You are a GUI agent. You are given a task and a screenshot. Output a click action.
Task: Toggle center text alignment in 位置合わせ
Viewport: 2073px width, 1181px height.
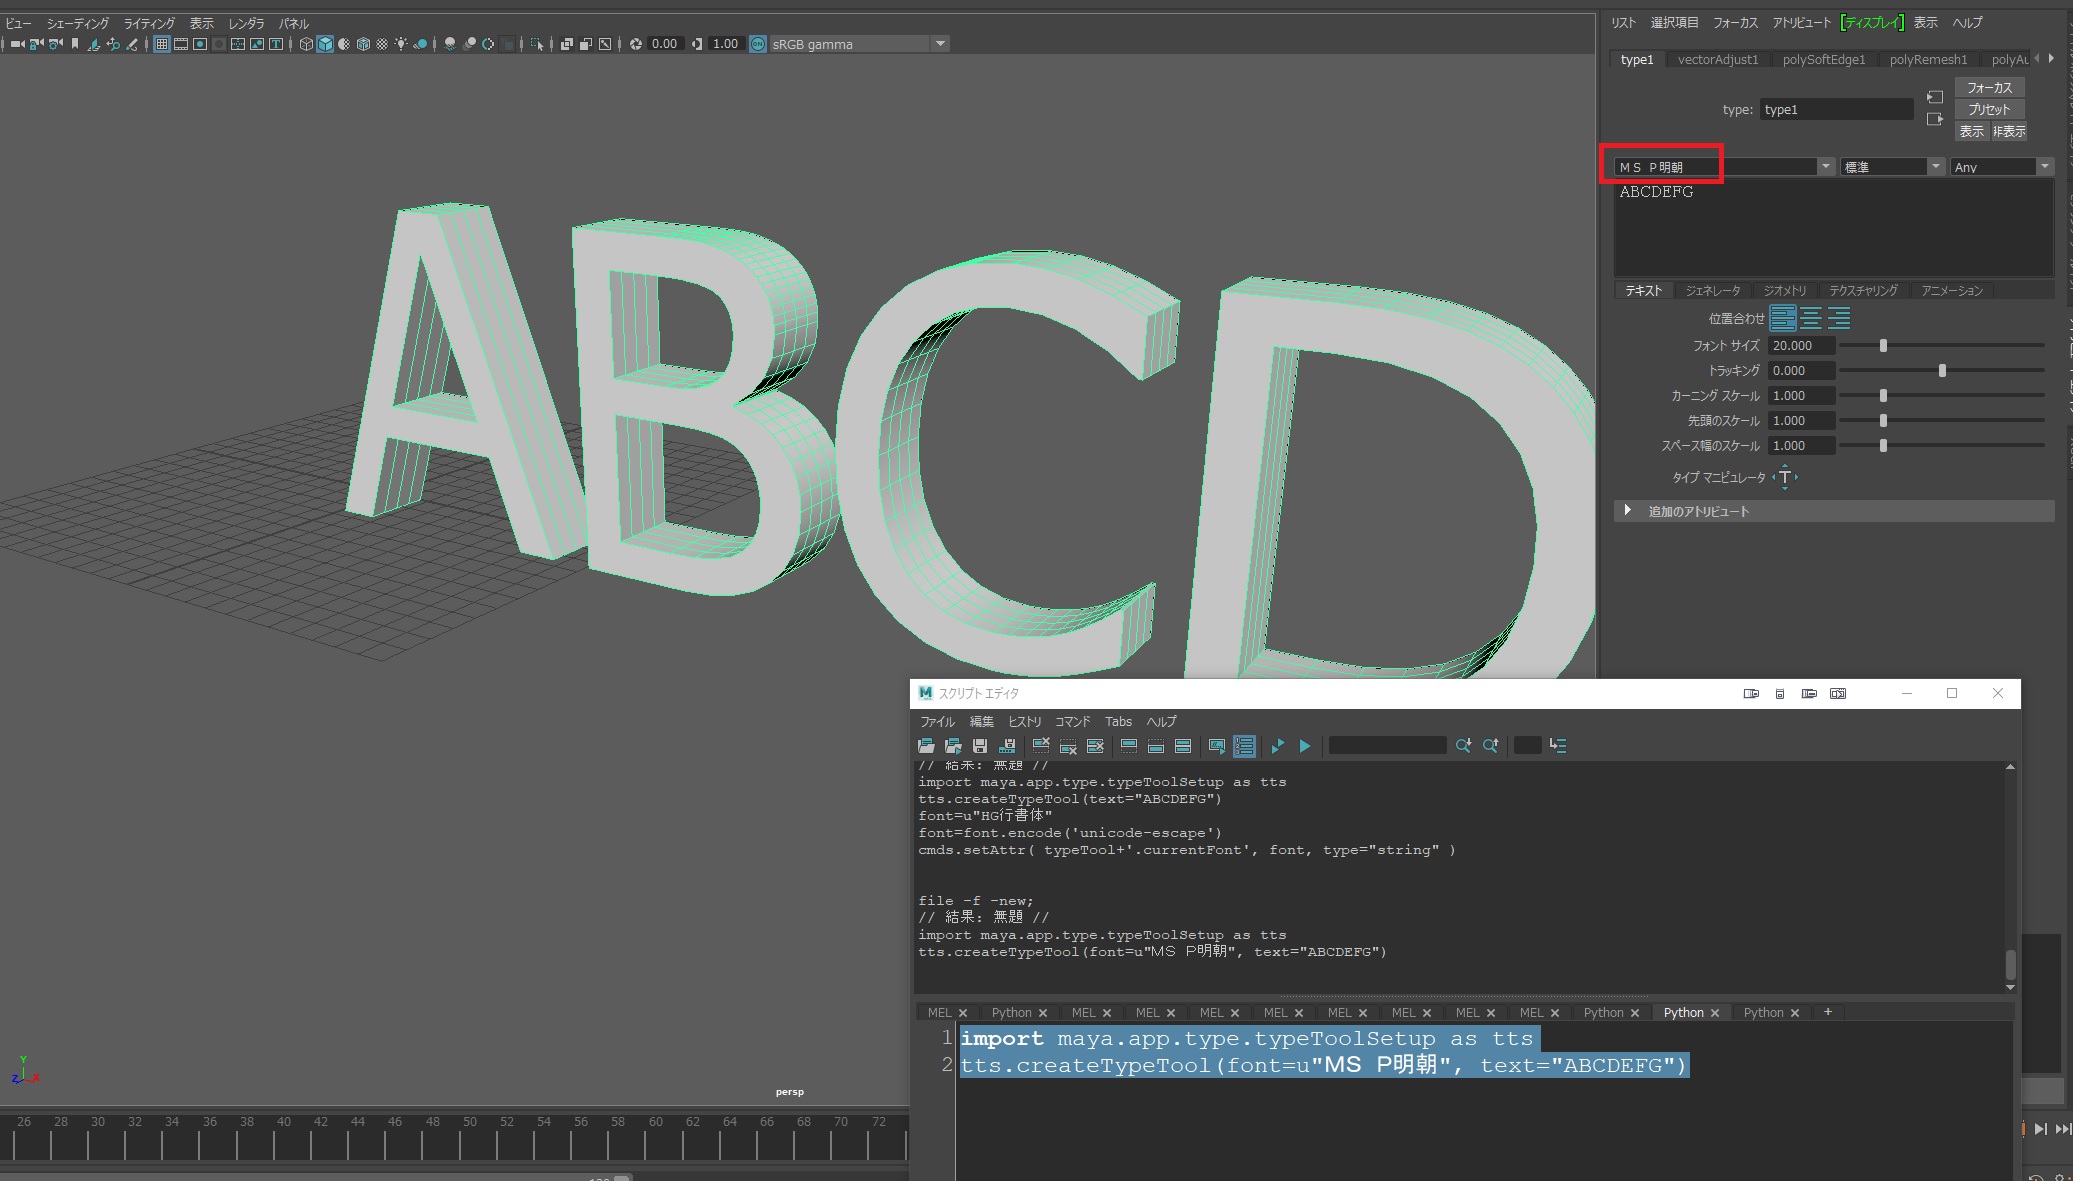pyautogui.click(x=1812, y=318)
